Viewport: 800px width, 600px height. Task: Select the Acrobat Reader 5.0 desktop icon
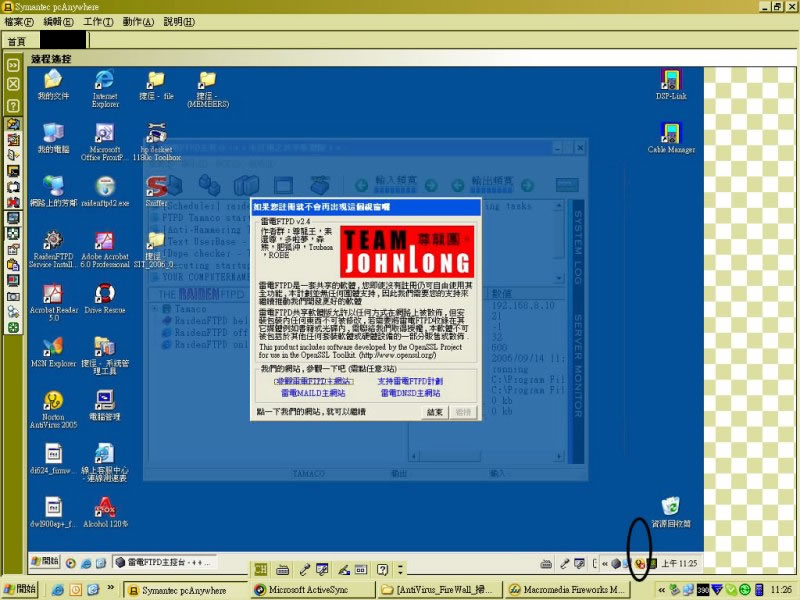pos(53,303)
